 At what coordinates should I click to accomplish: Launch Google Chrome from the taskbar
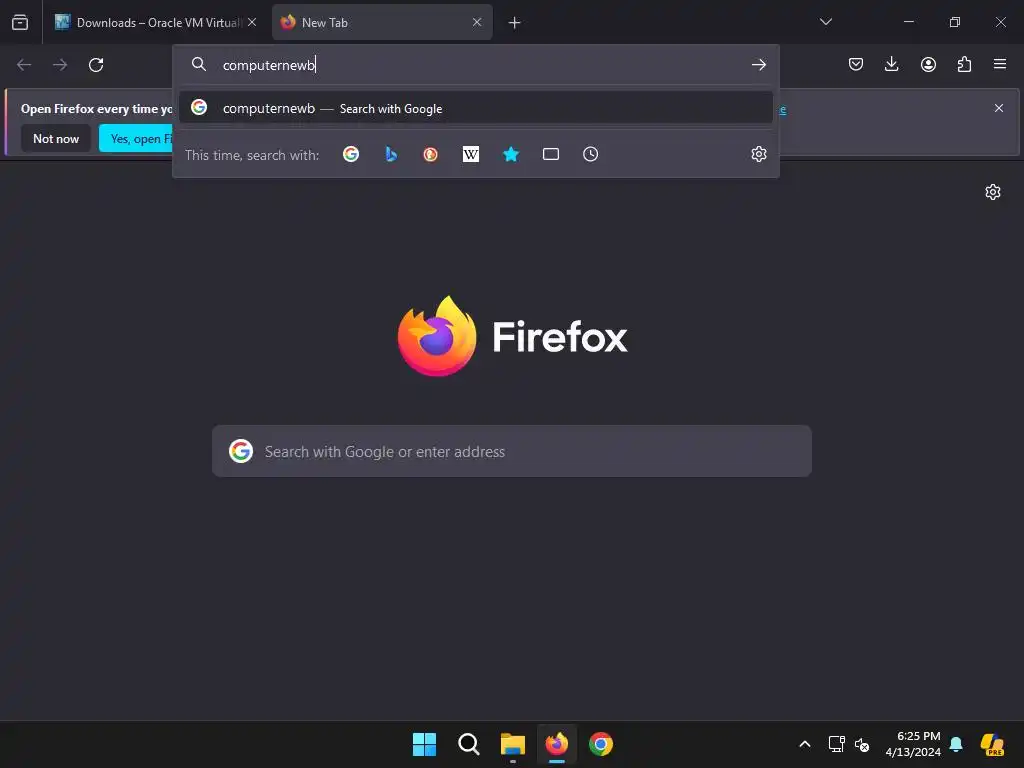click(x=601, y=744)
